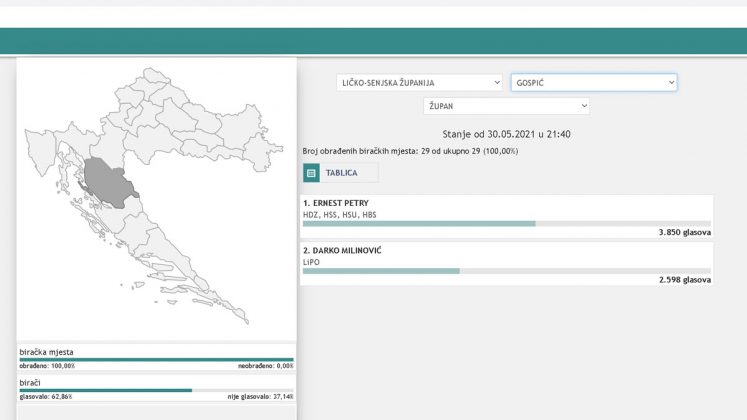Click the TABLICA button label
747x420 pixels.
(x=341, y=173)
